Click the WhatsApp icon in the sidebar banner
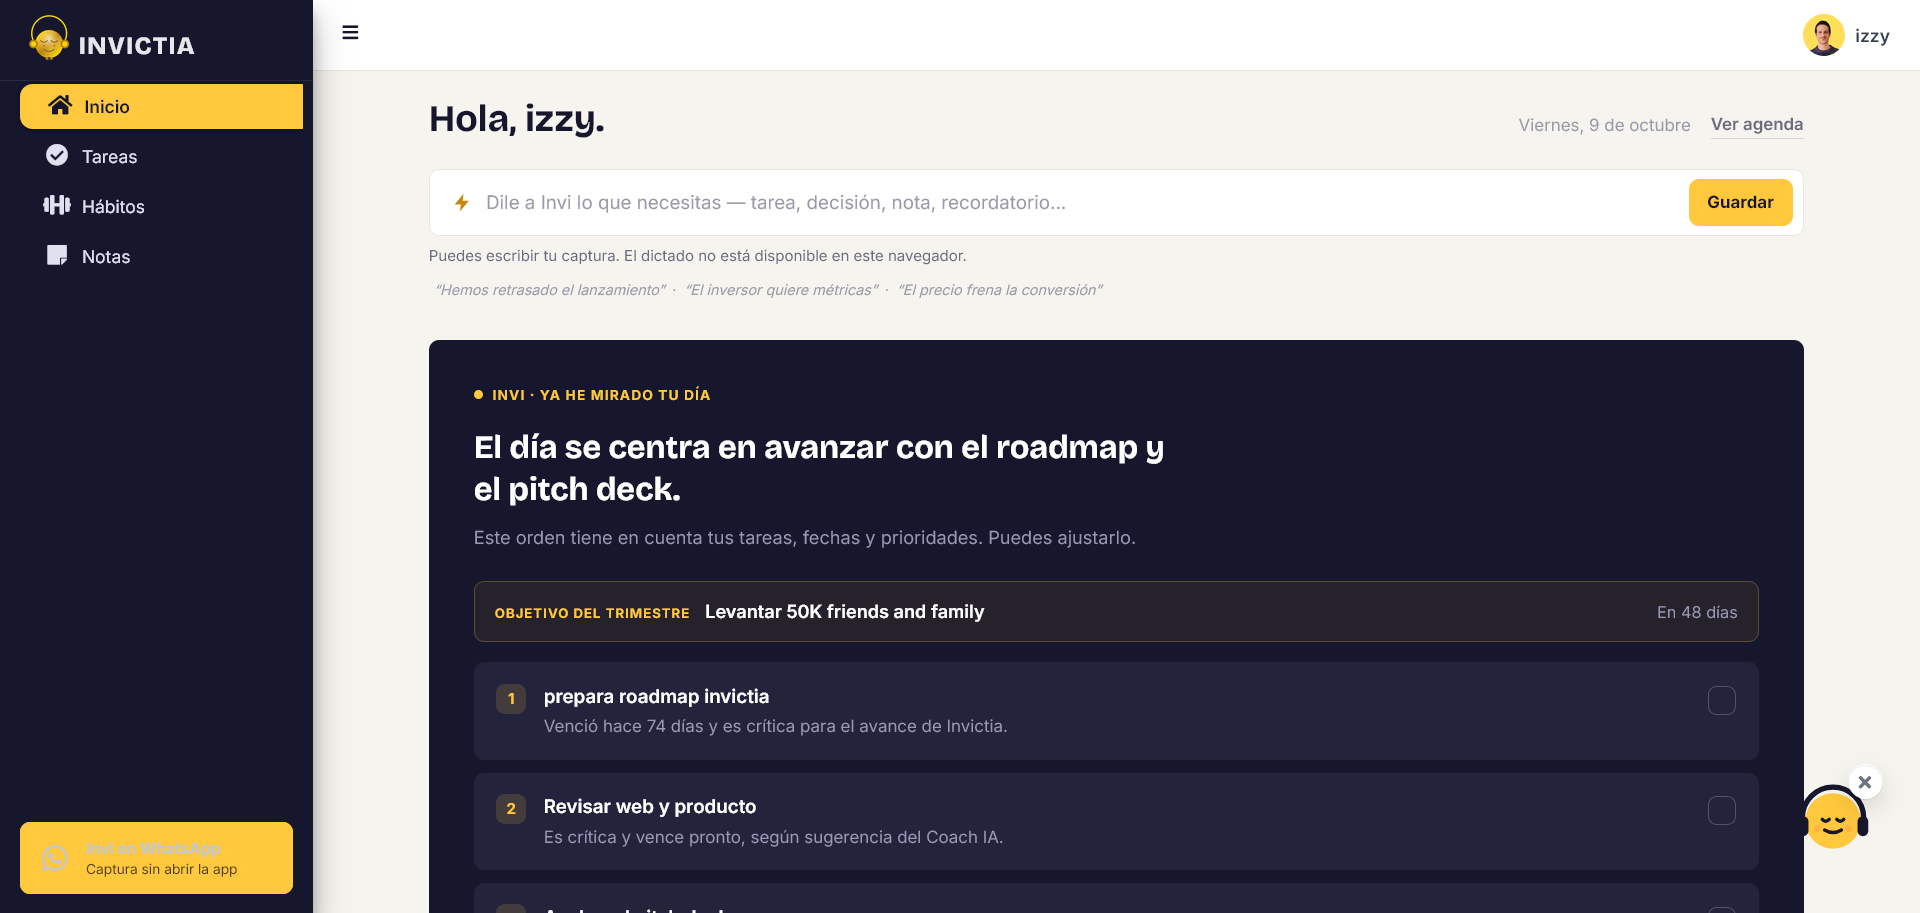Image resolution: width=1920 pixels, height=913 pixels. click(x=55, y=858)
